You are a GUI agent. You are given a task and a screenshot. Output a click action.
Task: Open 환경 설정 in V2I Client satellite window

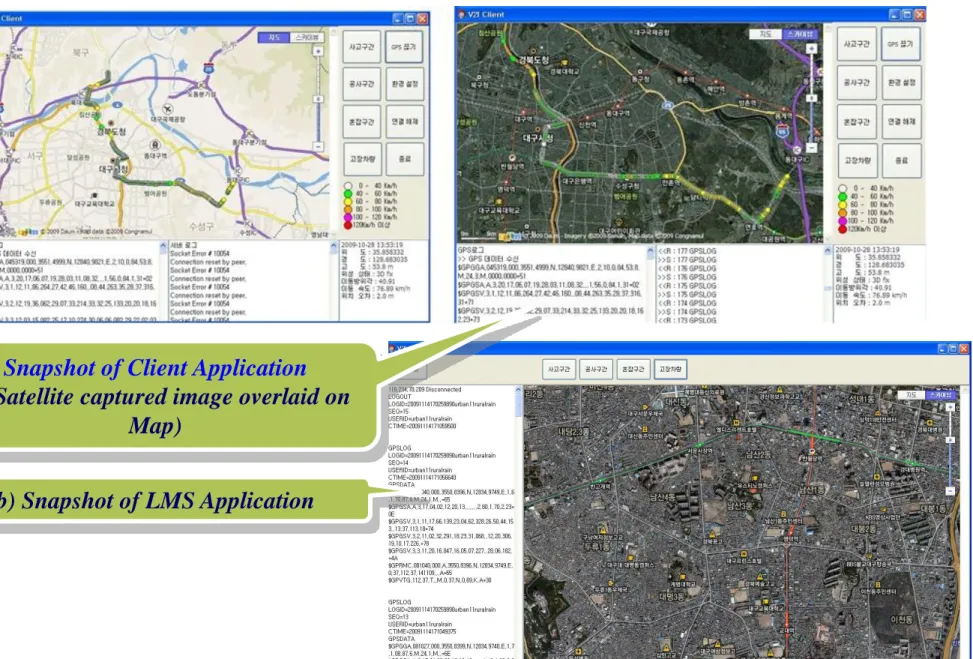point(900,83)
